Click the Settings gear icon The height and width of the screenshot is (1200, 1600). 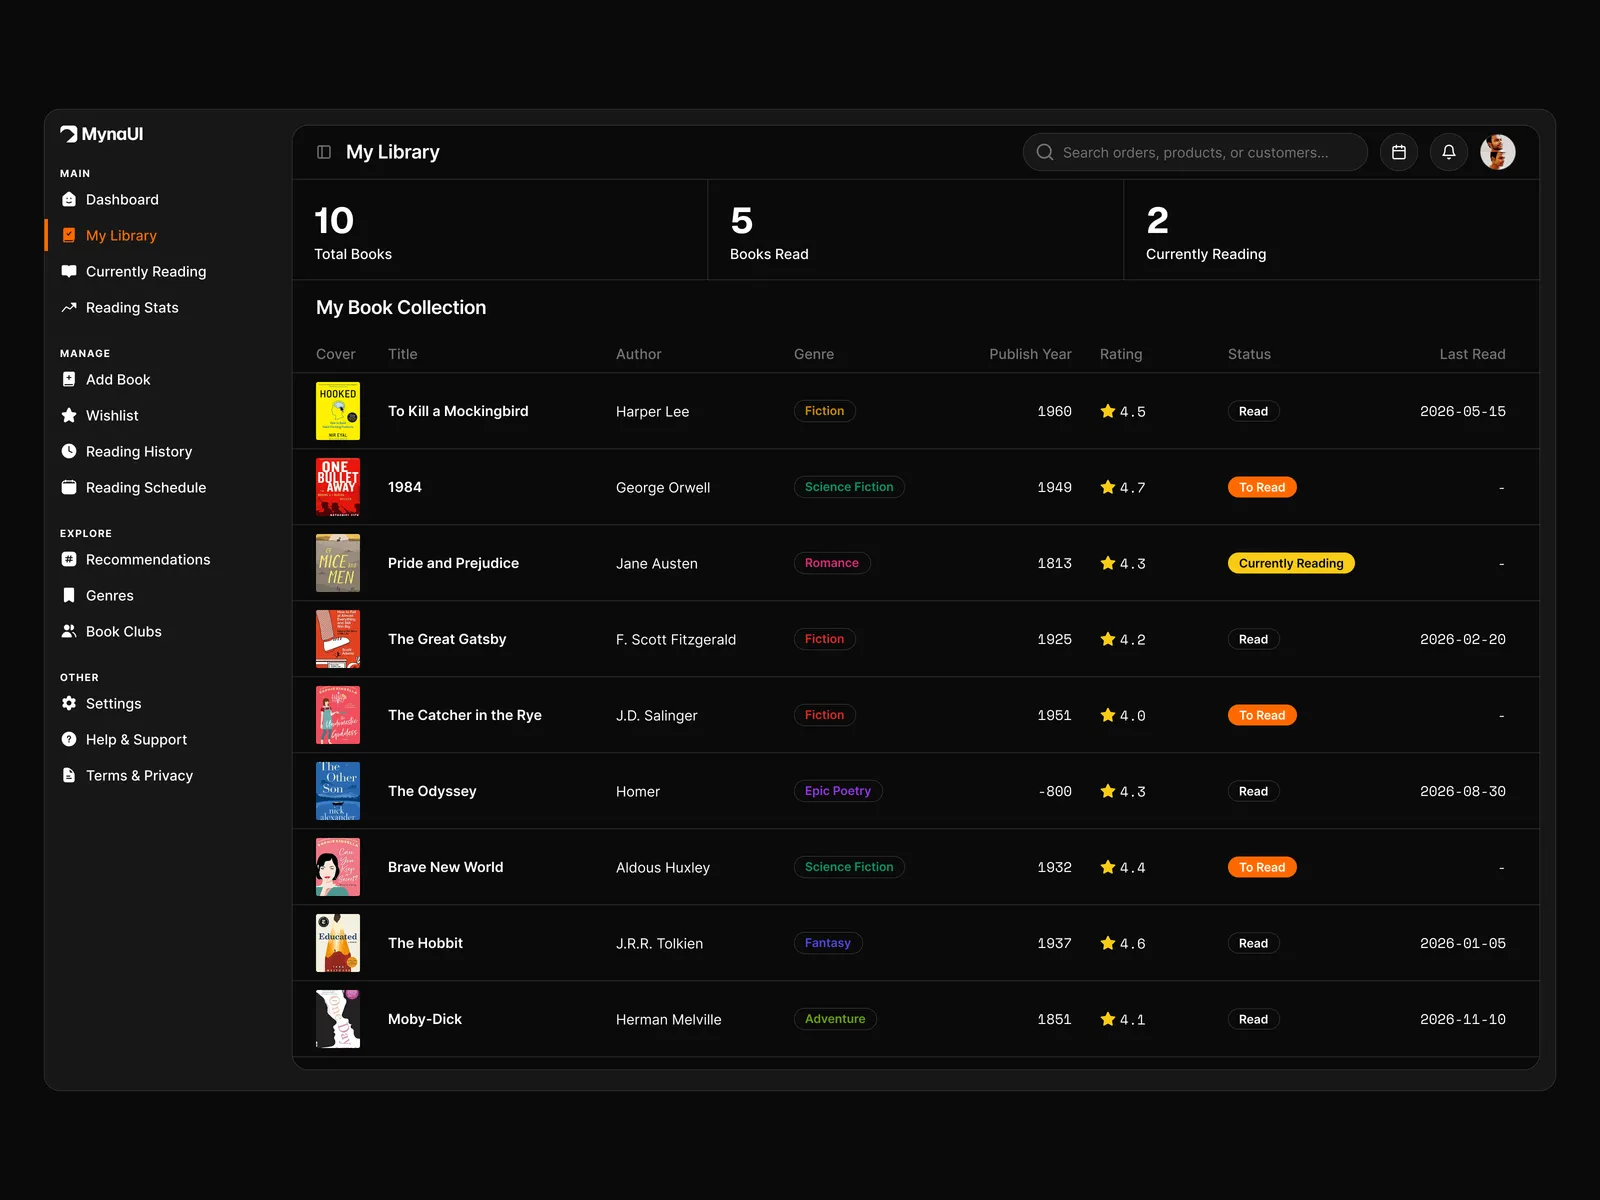[x=69, y=703]
